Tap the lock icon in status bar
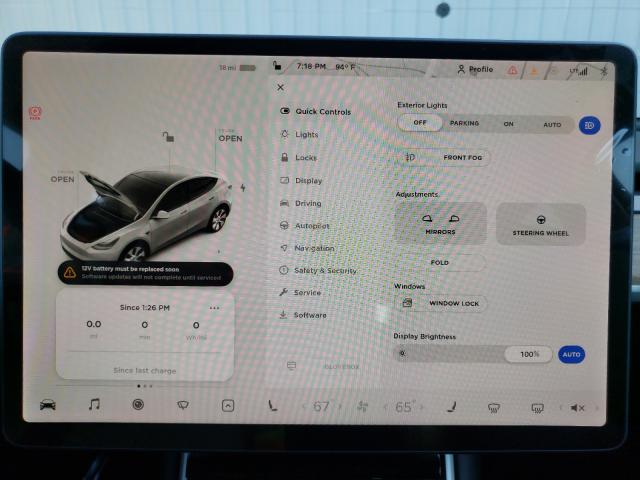The image size is (640, 480). pos(277,65)
